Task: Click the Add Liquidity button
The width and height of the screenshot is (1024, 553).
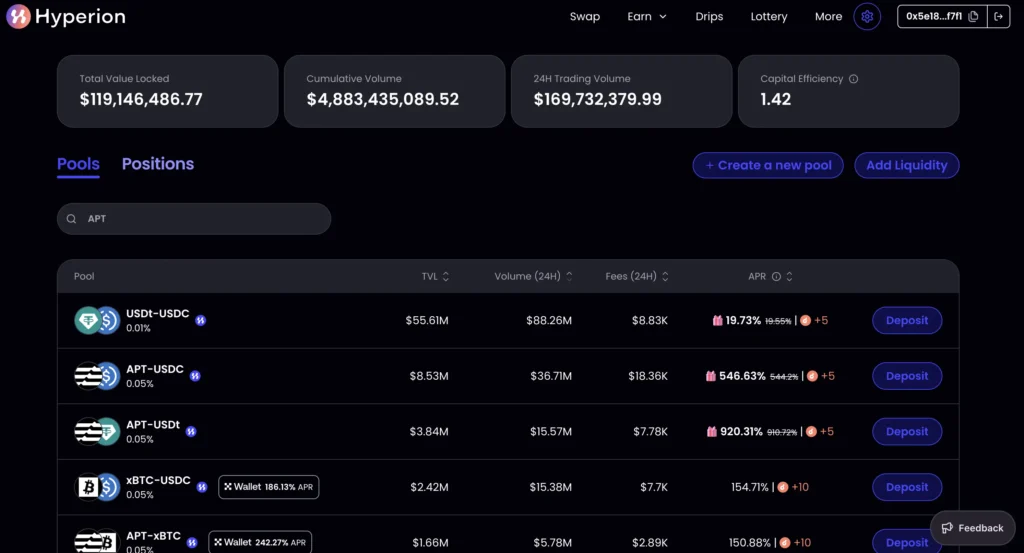Action: pyautogui.click(x=906, y=165)
